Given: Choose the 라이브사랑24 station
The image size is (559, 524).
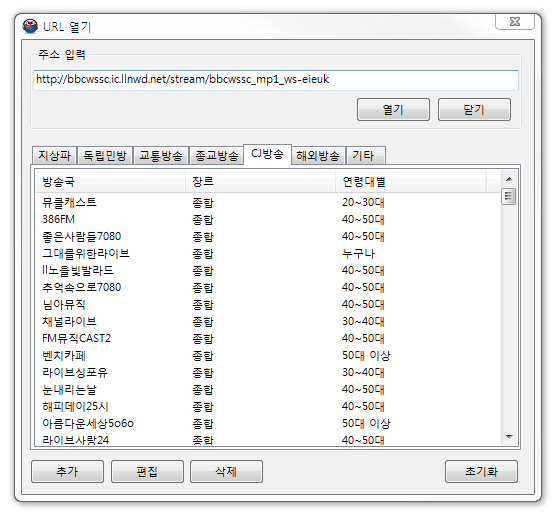Looking at the screenshot, I should coord(268,440).
